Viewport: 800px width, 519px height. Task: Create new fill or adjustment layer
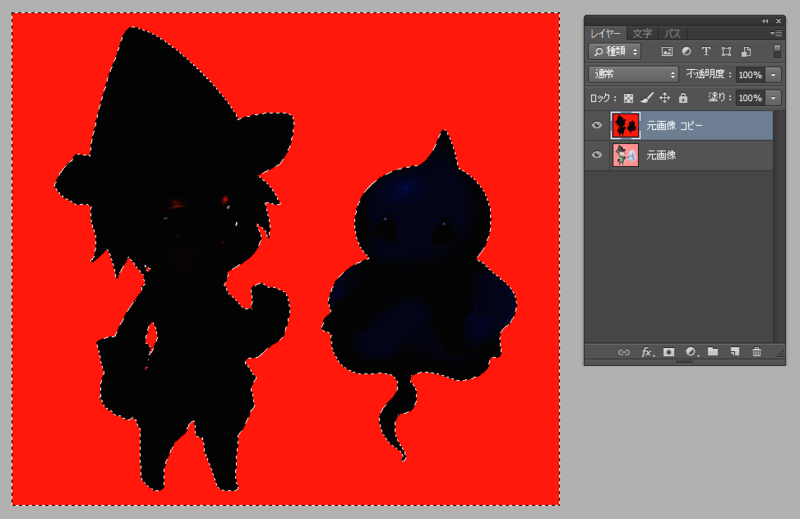pyautogui.click(x=691, y=352)
